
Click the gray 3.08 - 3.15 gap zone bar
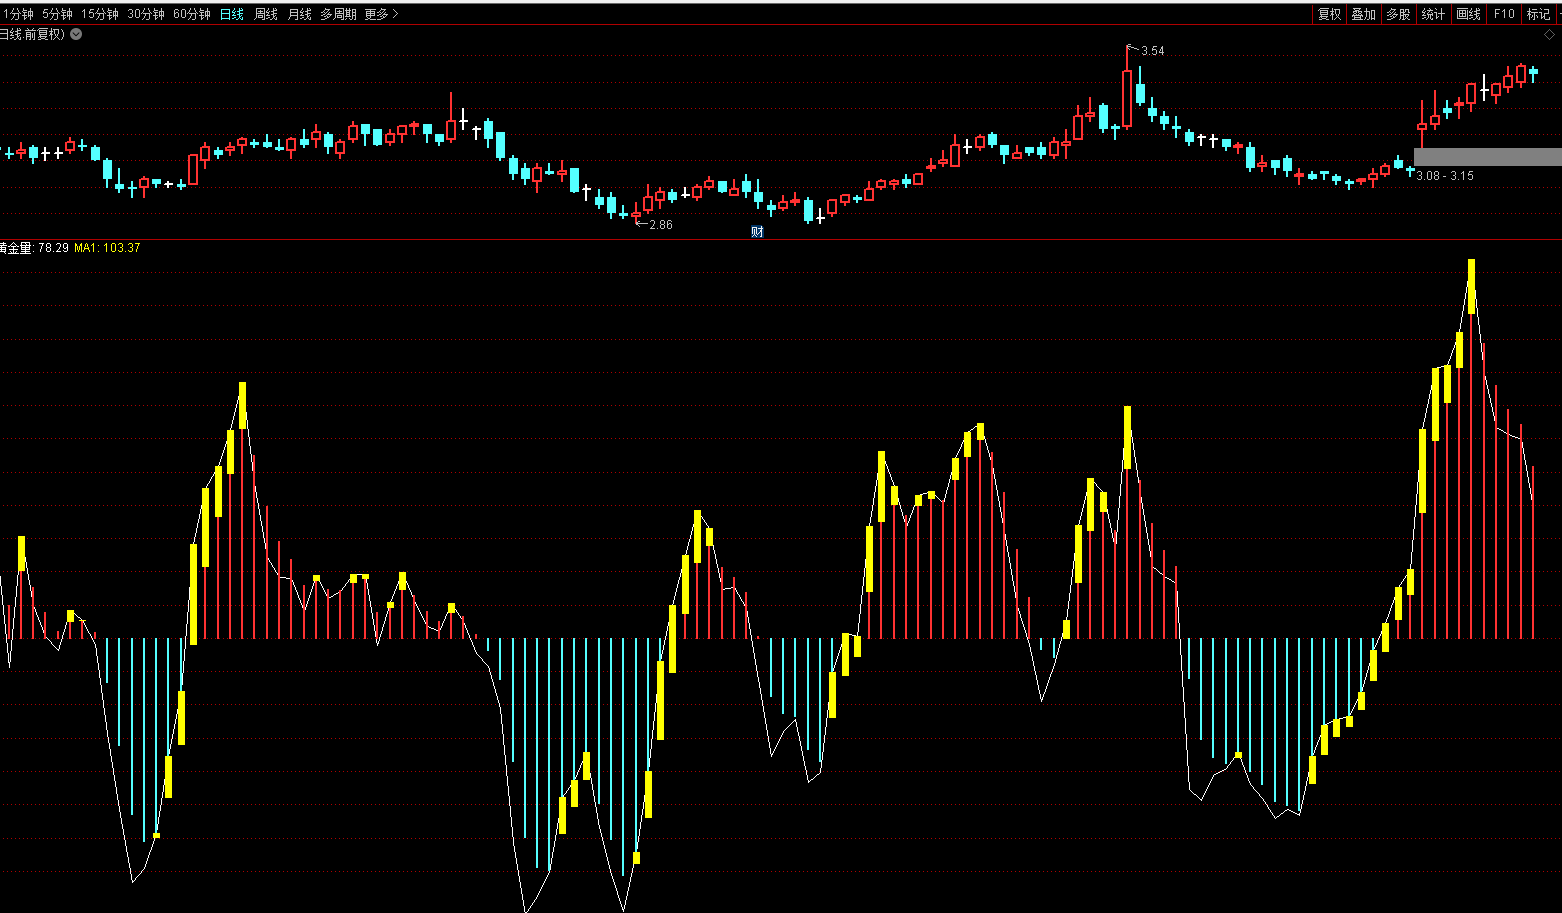pyautogui.click(x=1487, y=157)
